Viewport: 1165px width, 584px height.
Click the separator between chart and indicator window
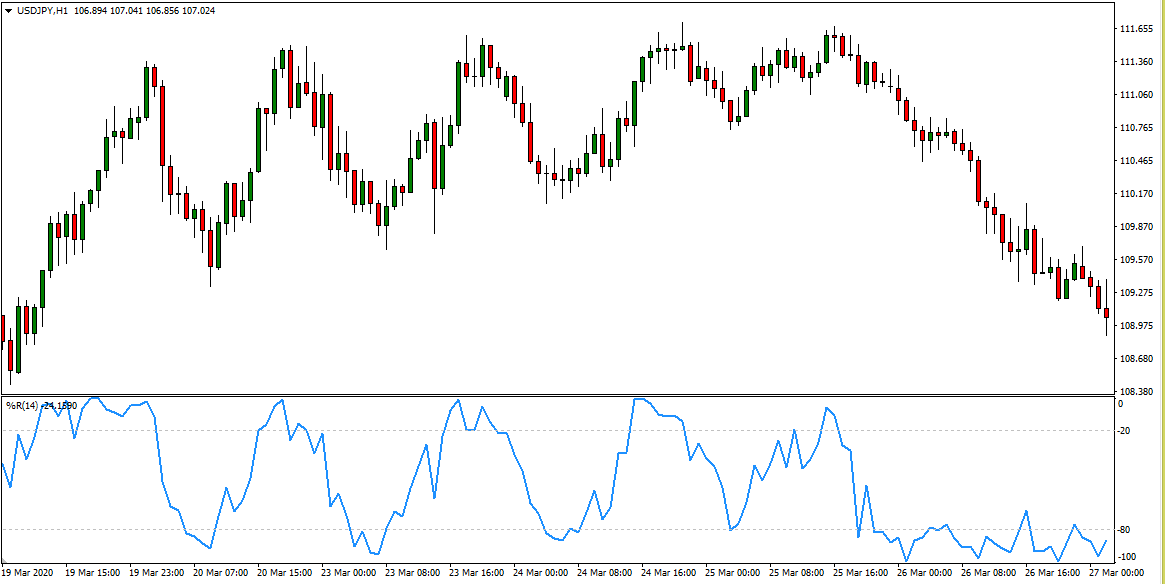click(560, 395)
